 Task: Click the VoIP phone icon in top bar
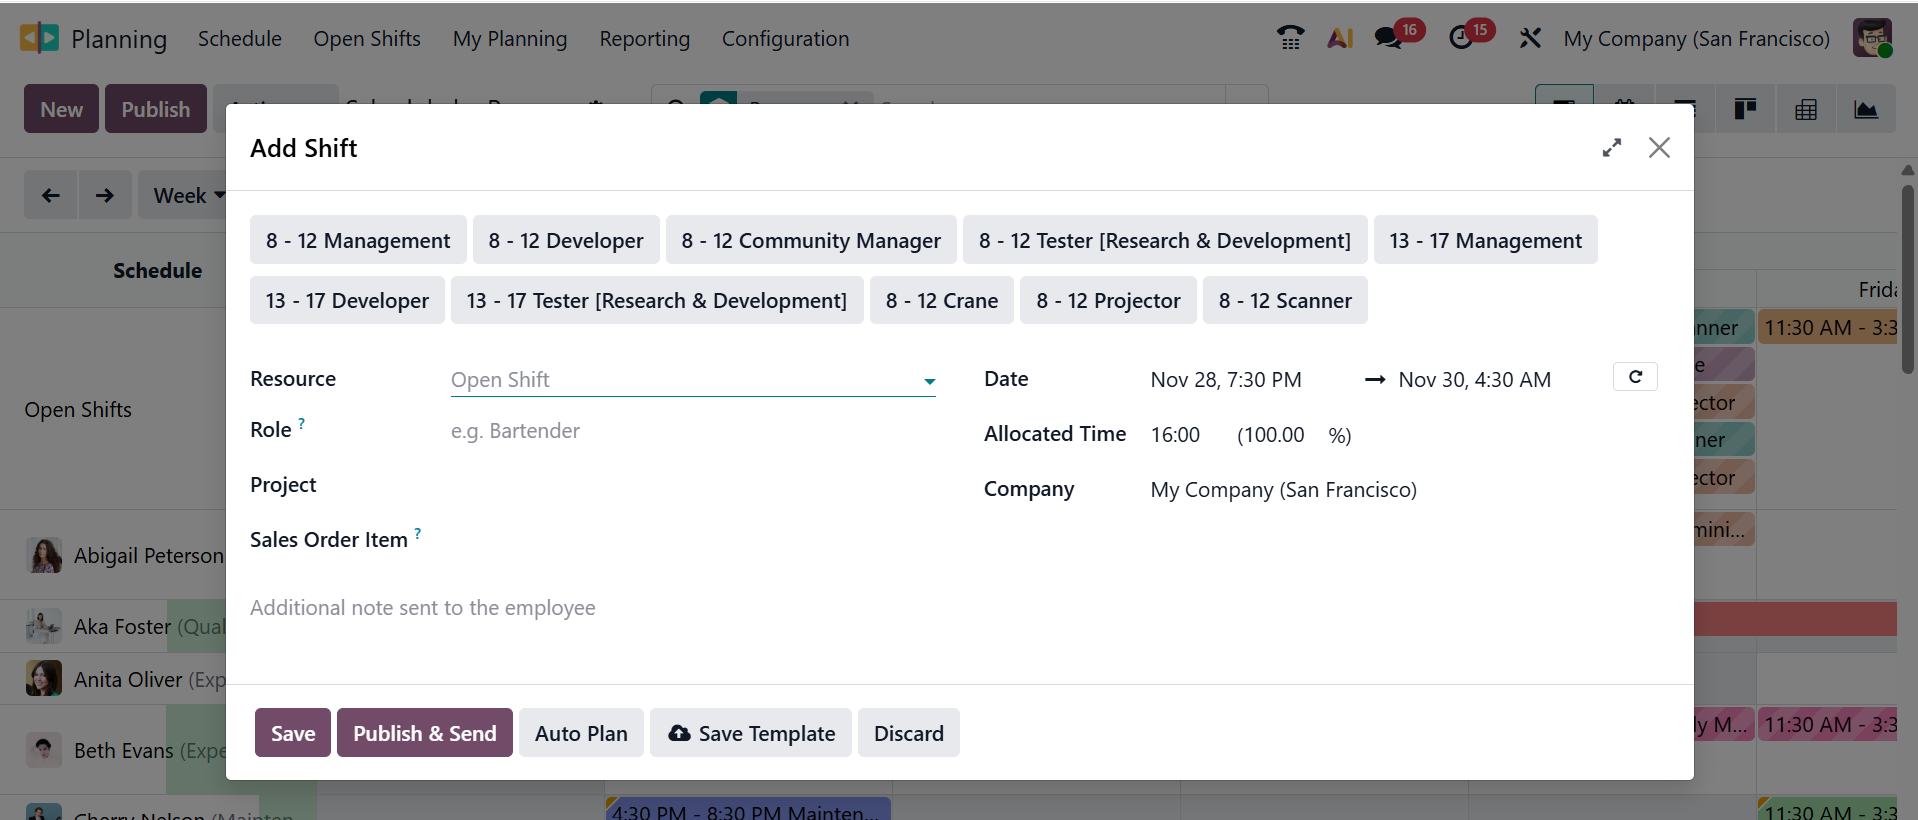coord(1290,38)
